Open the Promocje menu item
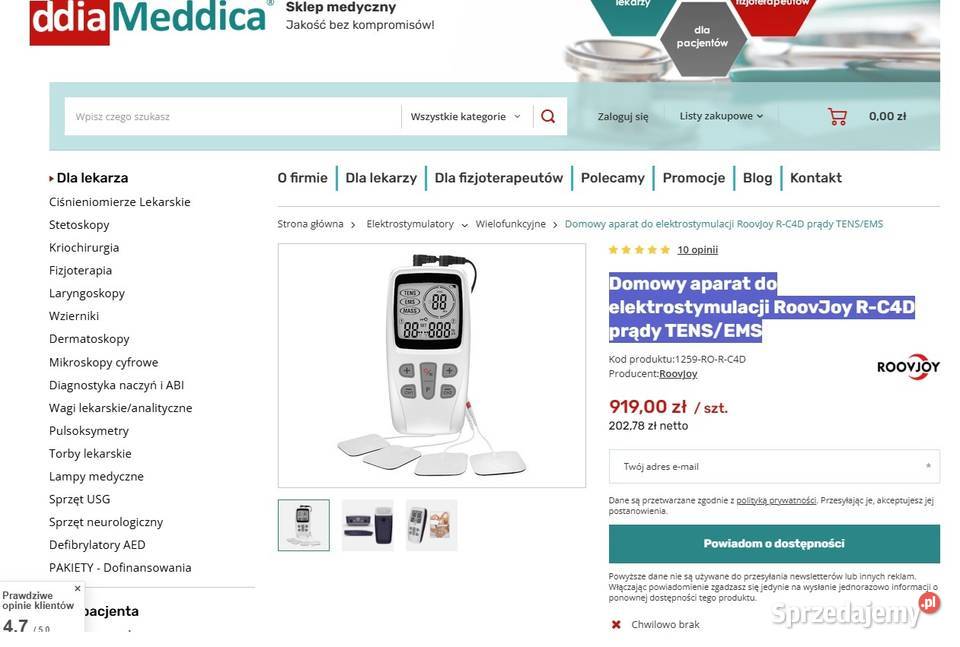 click(694, 178)
